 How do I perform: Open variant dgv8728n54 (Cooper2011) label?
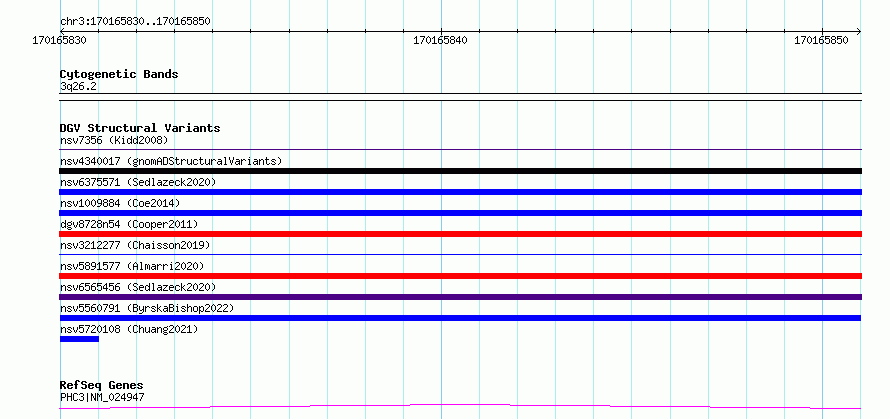129,224
